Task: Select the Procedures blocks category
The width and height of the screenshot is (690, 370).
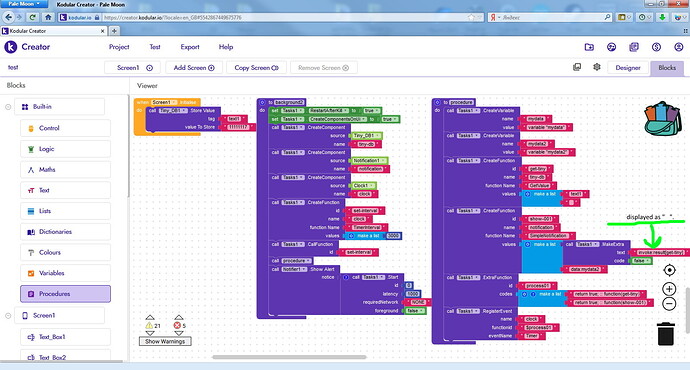Action: pyautogui.click(x=65, y=293)
